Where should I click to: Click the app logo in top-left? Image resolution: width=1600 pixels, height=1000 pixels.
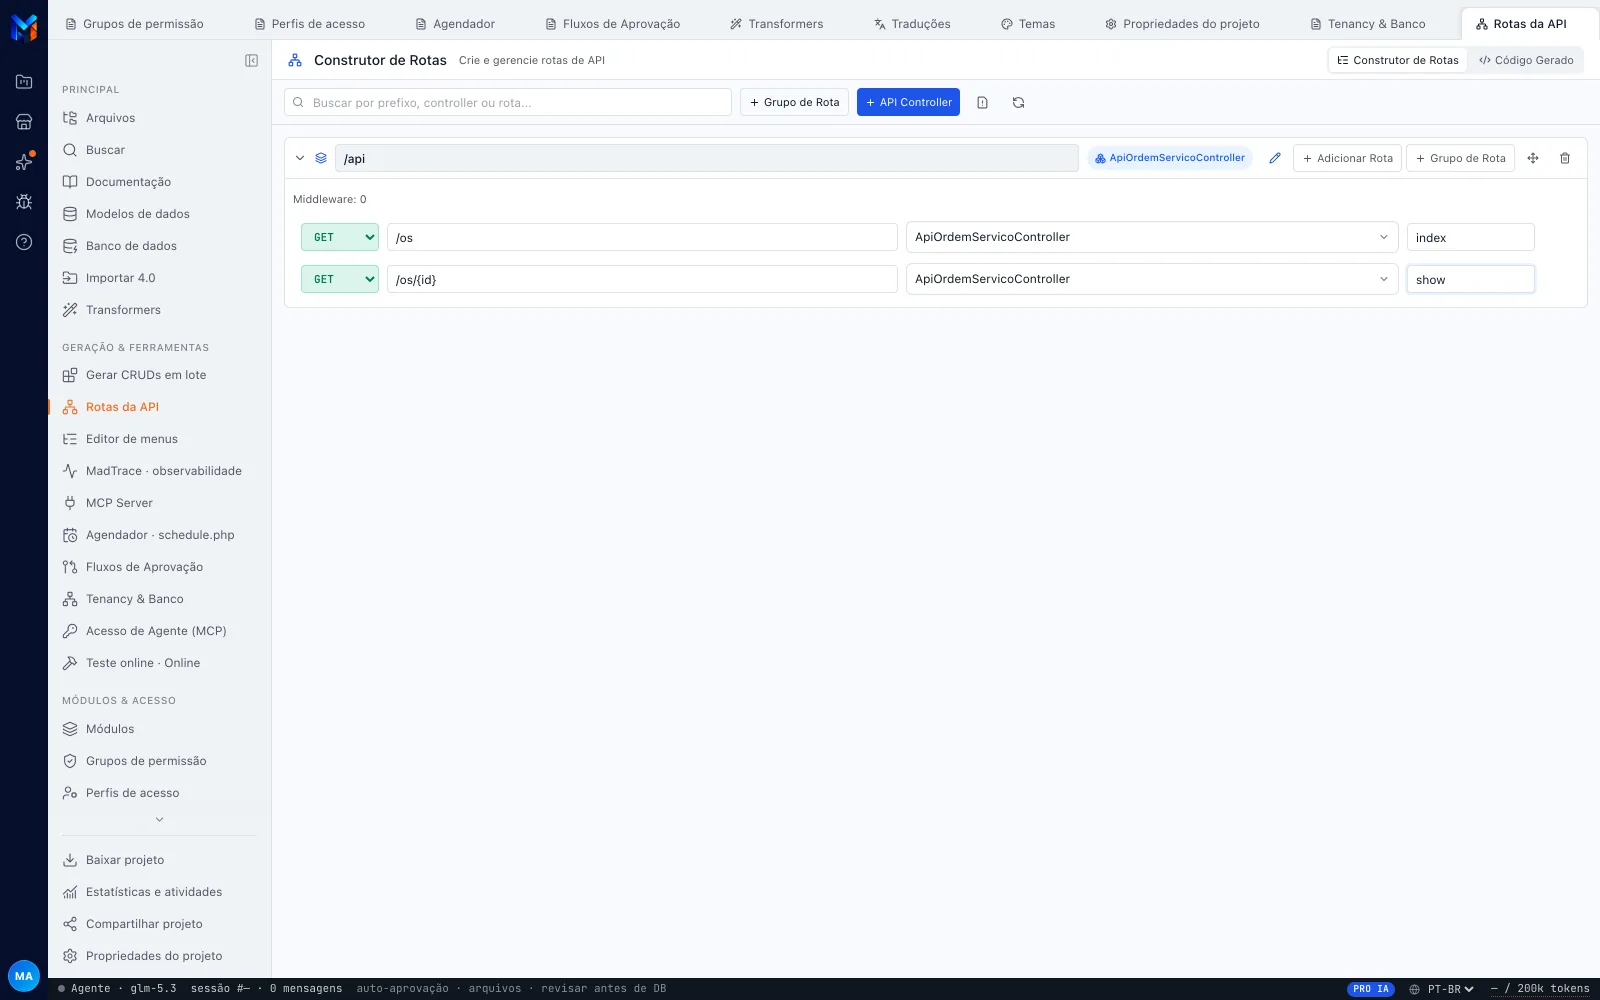(24, 27)
